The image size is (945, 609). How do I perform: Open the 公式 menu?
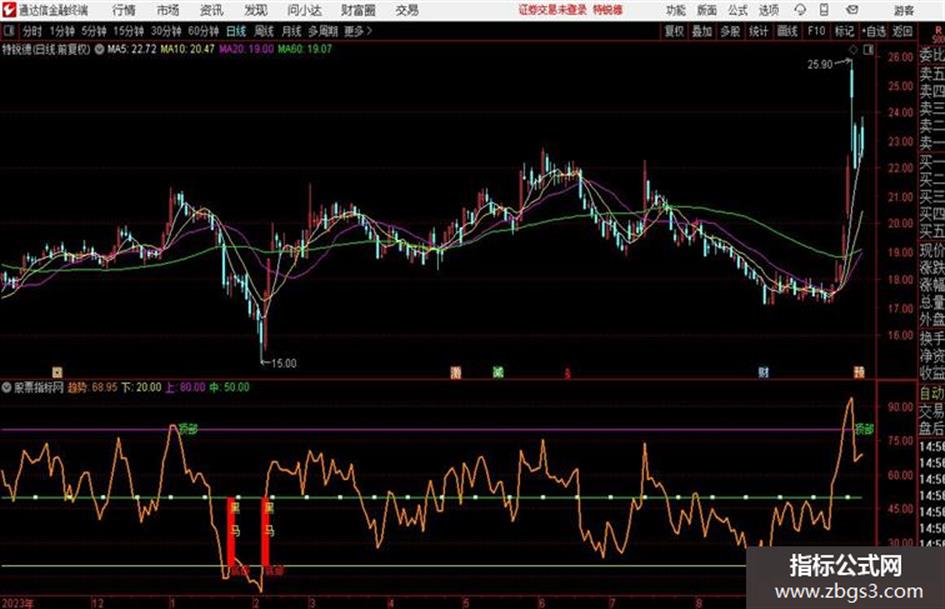coord(738,10)
